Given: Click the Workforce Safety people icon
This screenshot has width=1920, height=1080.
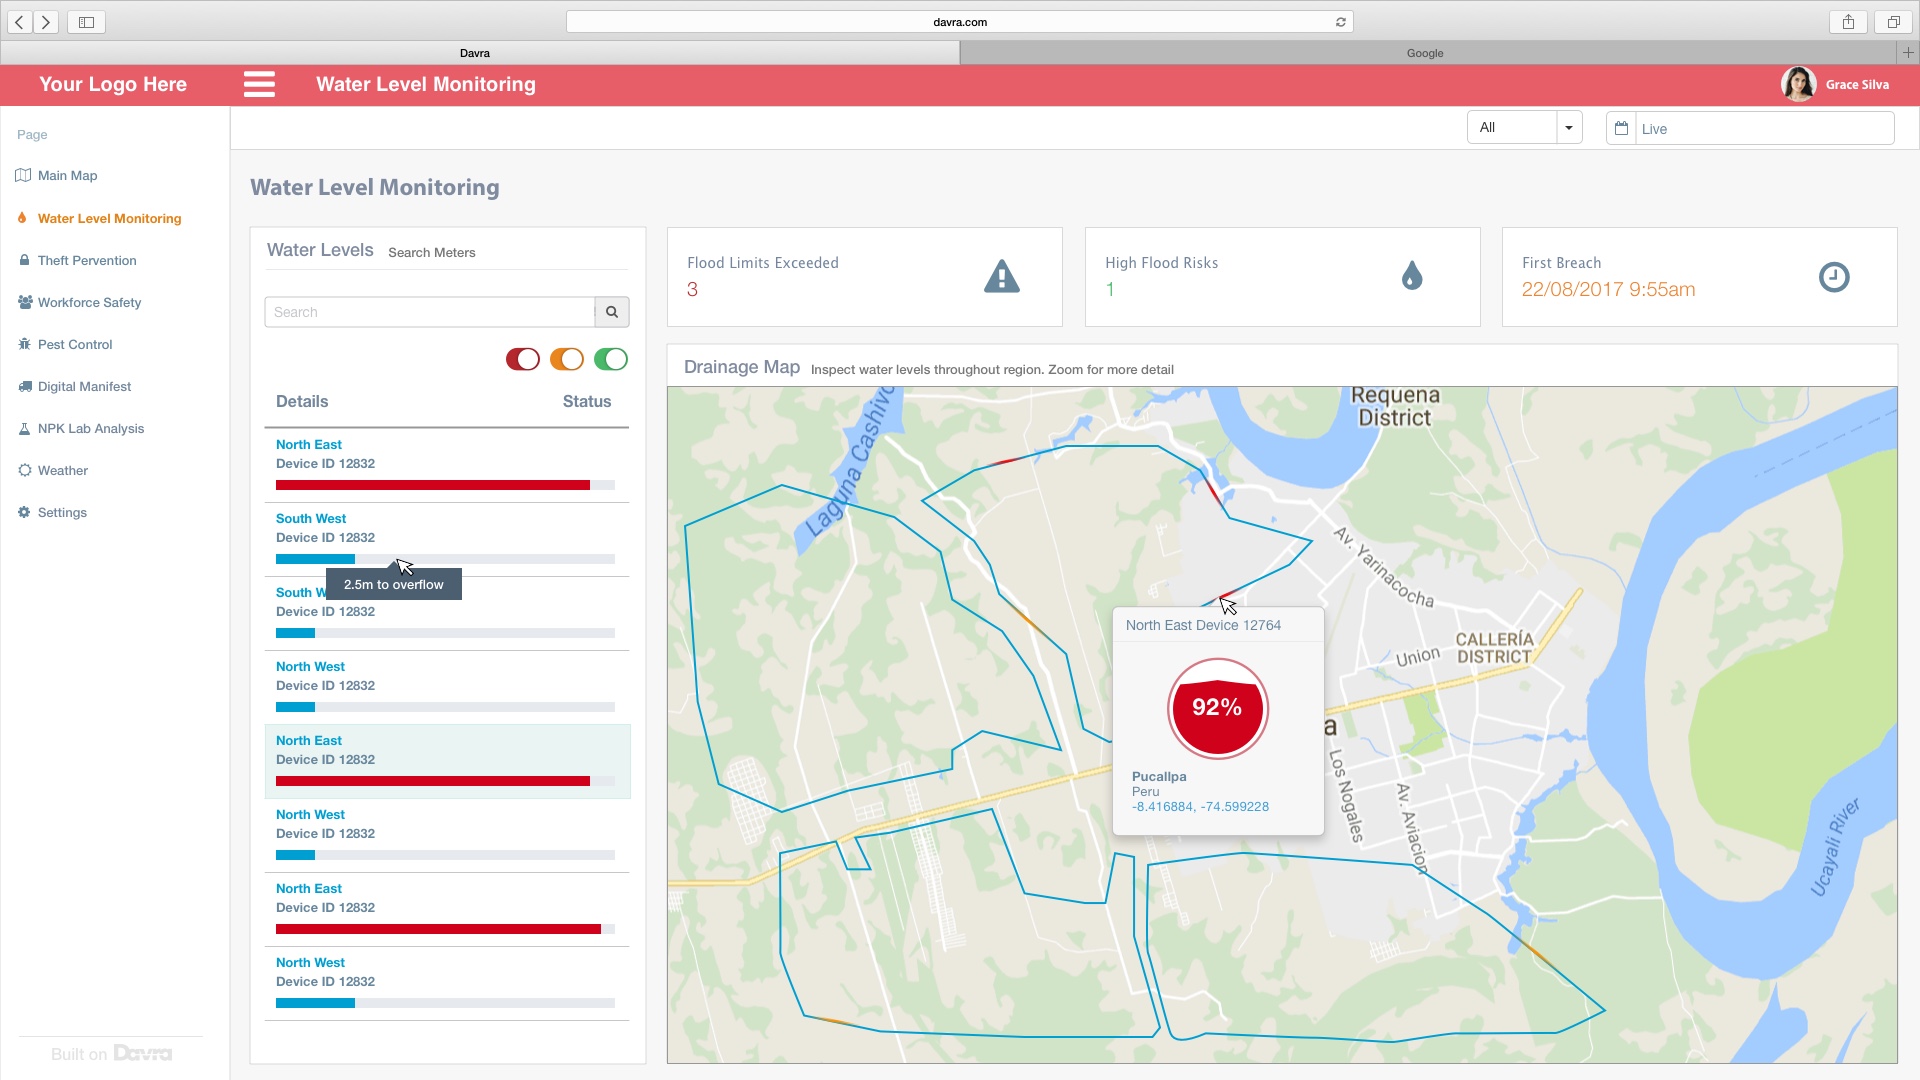Looking at the screenshot, I should pos(25,302).
